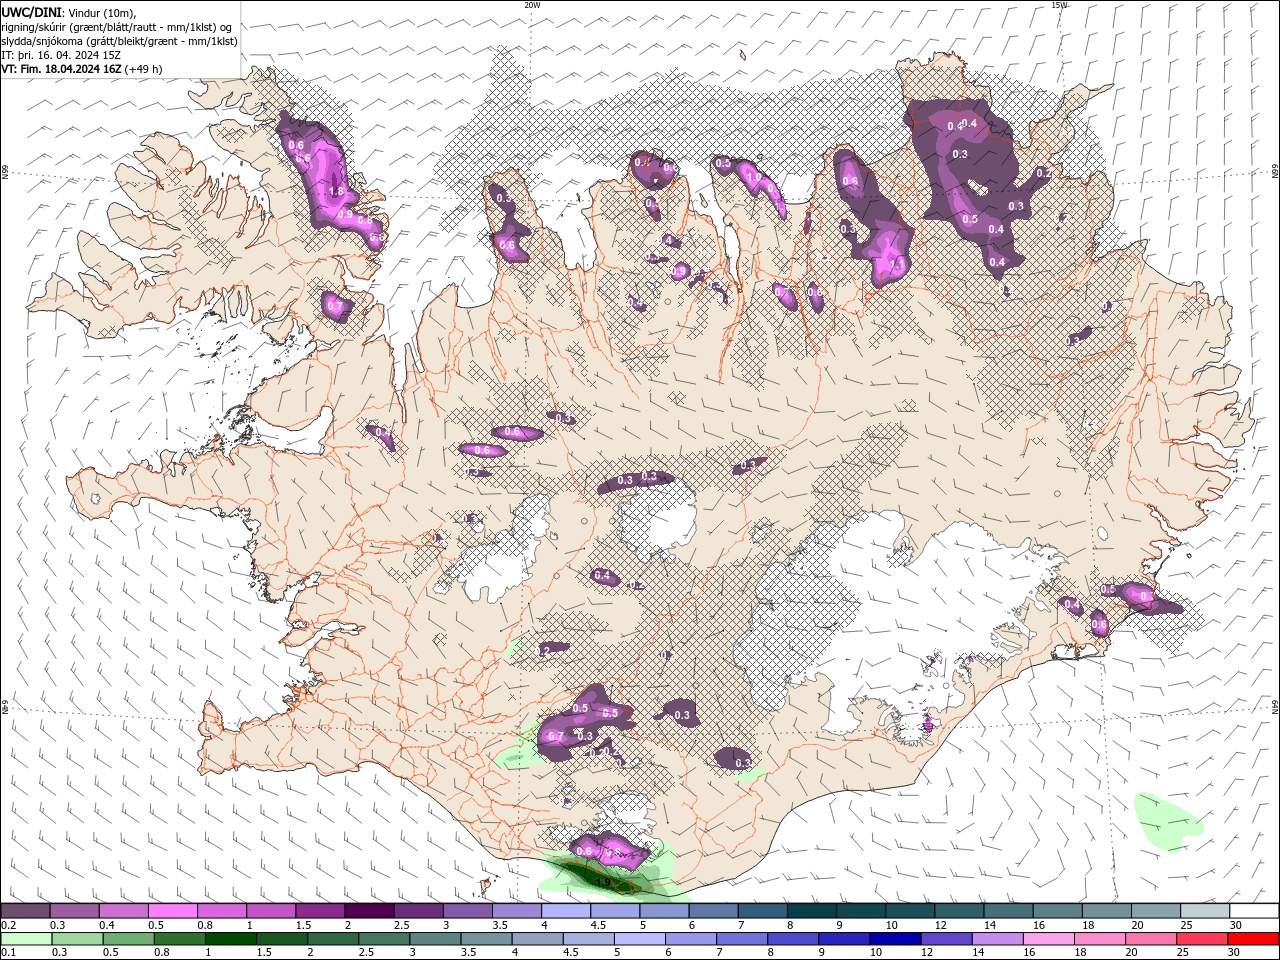The image size is (1280, 960).
Task: Select darkest green rain swatch between 1 and 1.5
Action: tap(230, 939)
